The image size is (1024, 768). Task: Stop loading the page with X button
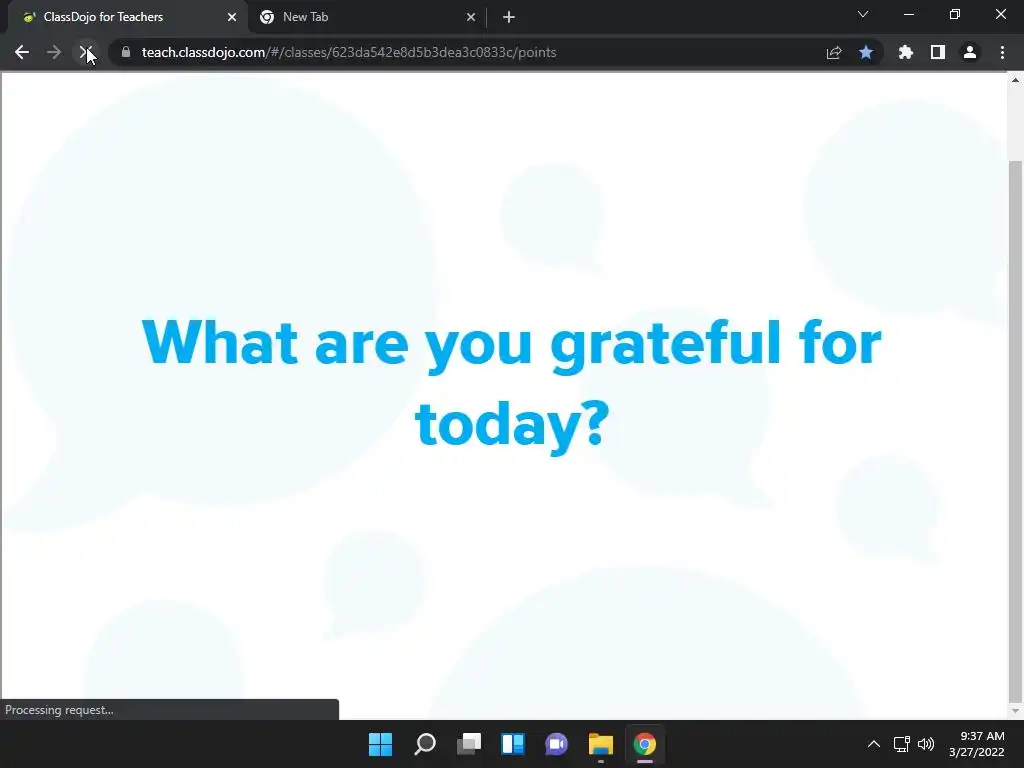pyautogui.click(x=86, y=52)
